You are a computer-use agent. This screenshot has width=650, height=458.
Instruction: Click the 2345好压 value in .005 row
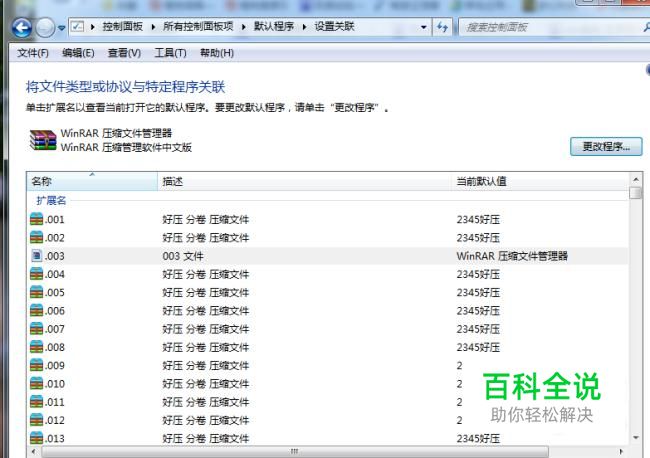(x=478, y=293)
